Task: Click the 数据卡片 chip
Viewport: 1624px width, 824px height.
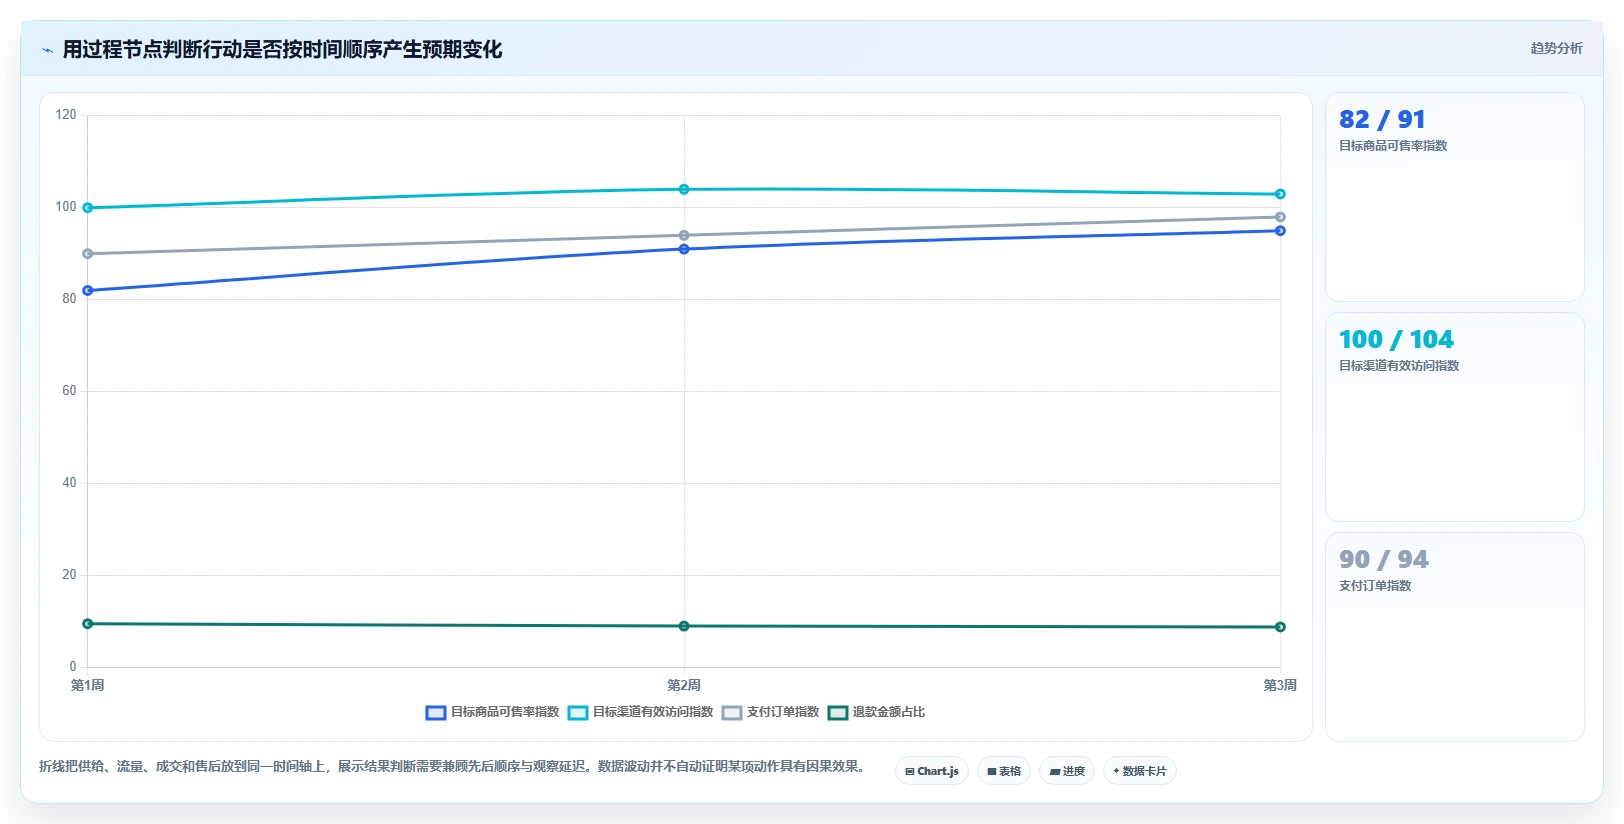Action: (1140, 771)
